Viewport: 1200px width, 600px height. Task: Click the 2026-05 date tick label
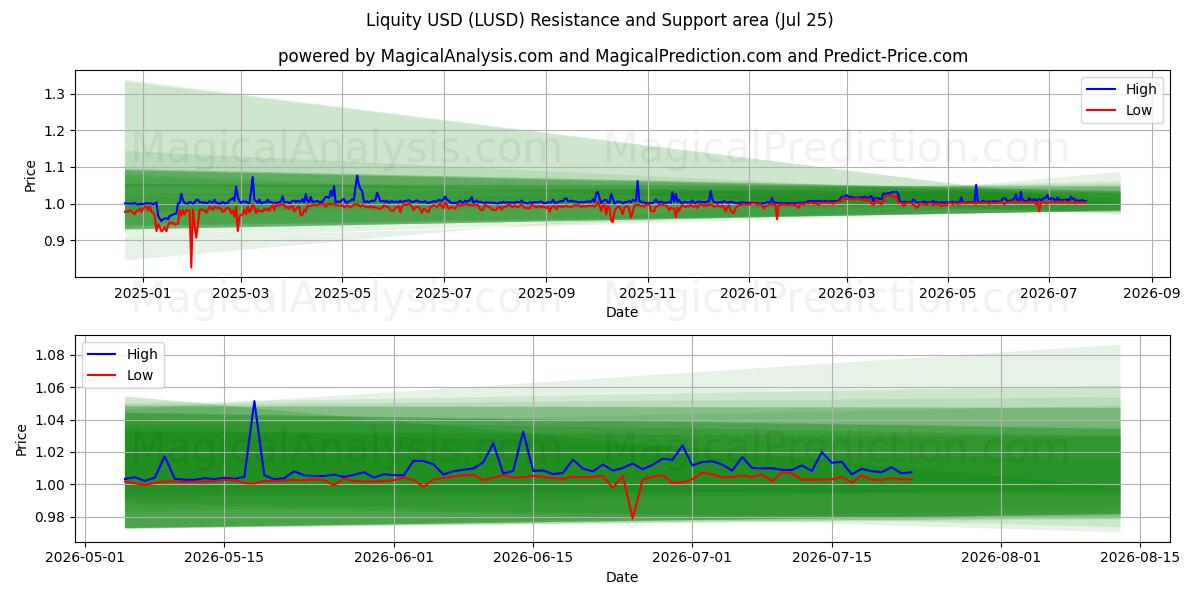click(949, 293)
